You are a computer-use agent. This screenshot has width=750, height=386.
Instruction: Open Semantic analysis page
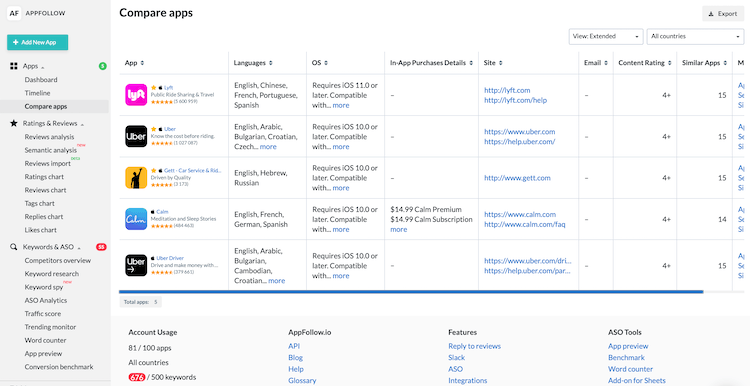coord(51,150)
